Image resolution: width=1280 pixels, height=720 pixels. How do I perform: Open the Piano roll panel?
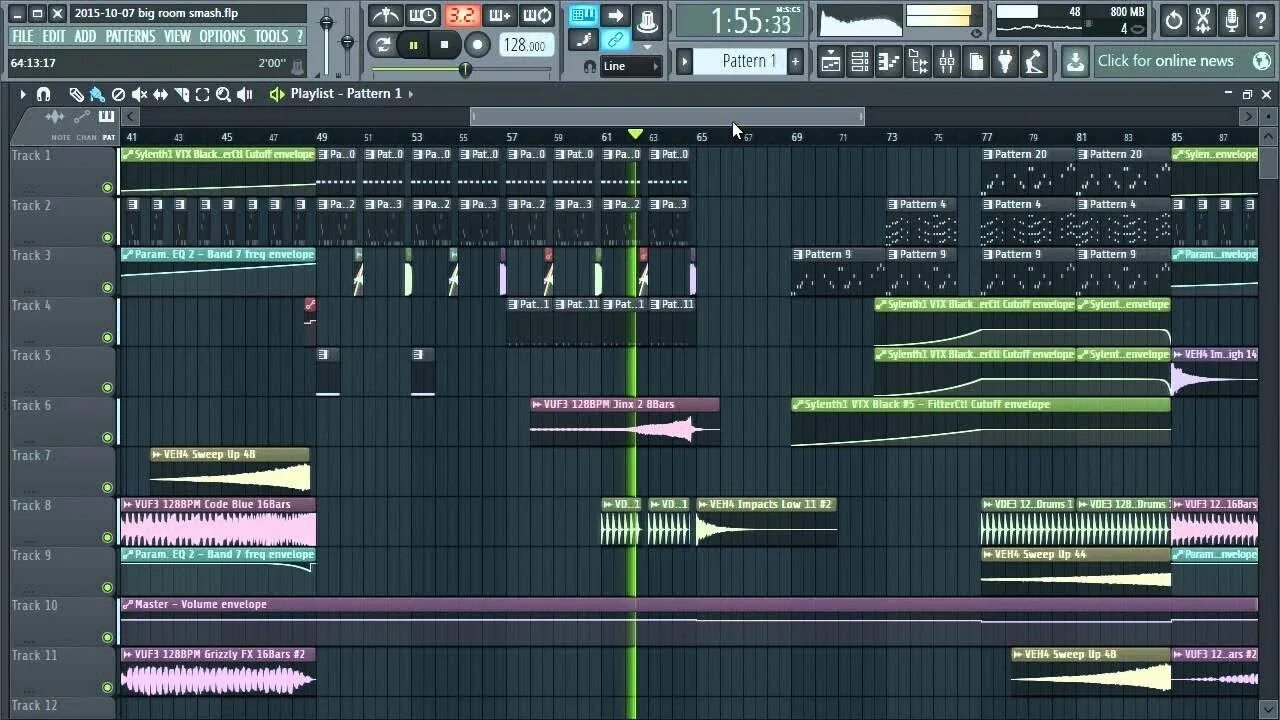click(x=887, y=62)
